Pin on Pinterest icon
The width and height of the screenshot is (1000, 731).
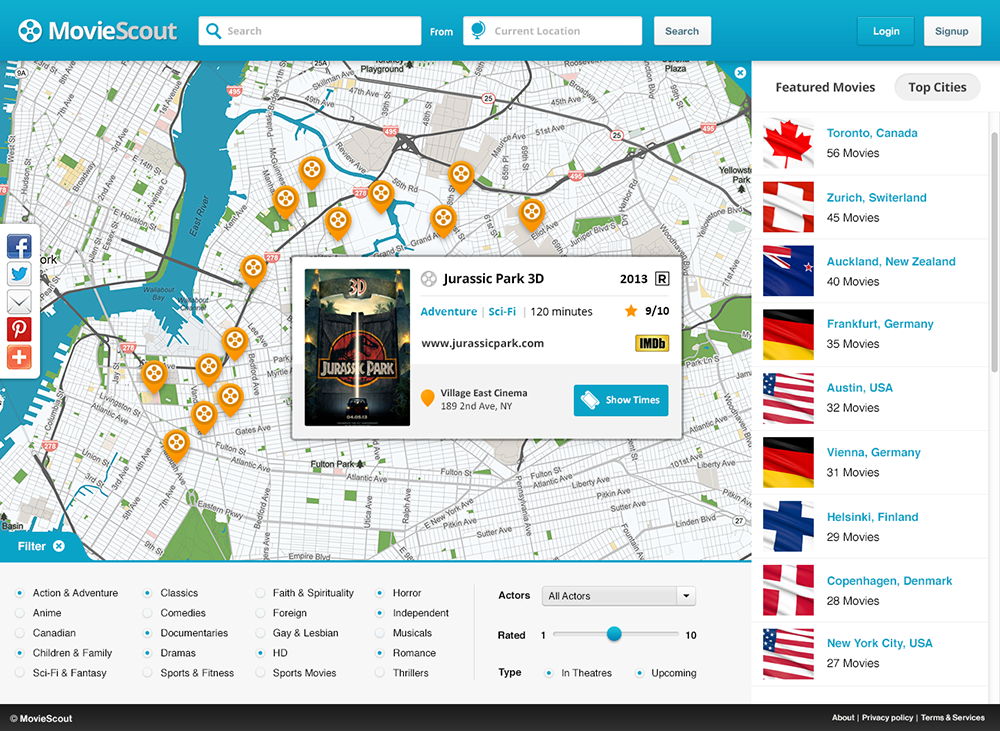click(19, 329)
